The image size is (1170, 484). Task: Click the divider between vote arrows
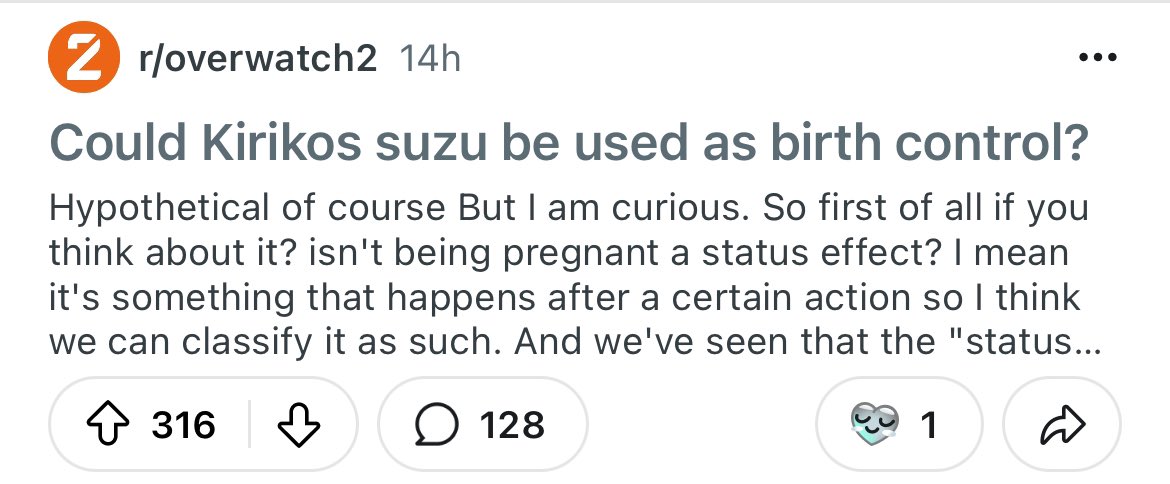(x=249, y=425)
